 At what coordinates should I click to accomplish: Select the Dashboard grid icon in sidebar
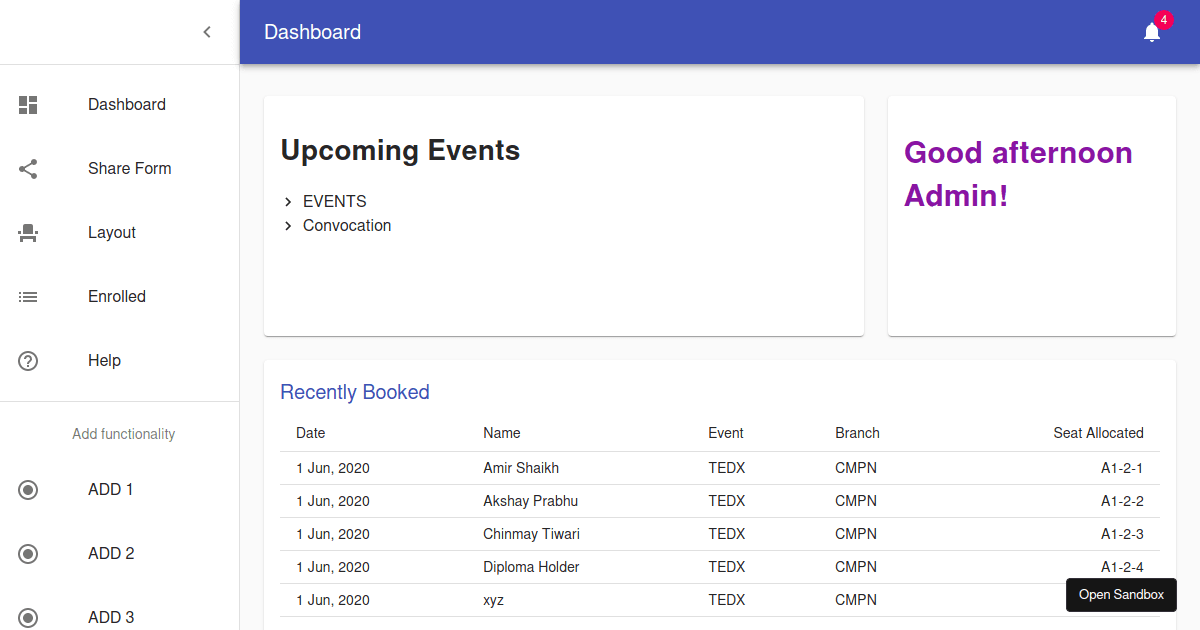(27, 104)
